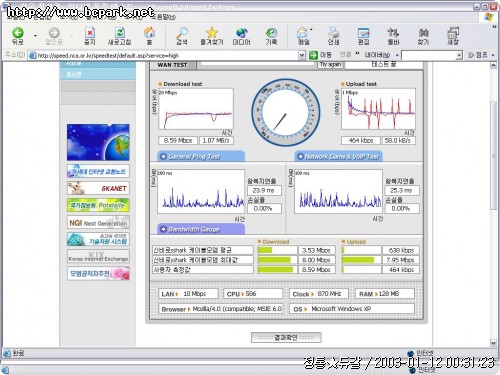Click the result confirm button below panel
The width and height of the screenshot is (500, 375).
(286, 338)
